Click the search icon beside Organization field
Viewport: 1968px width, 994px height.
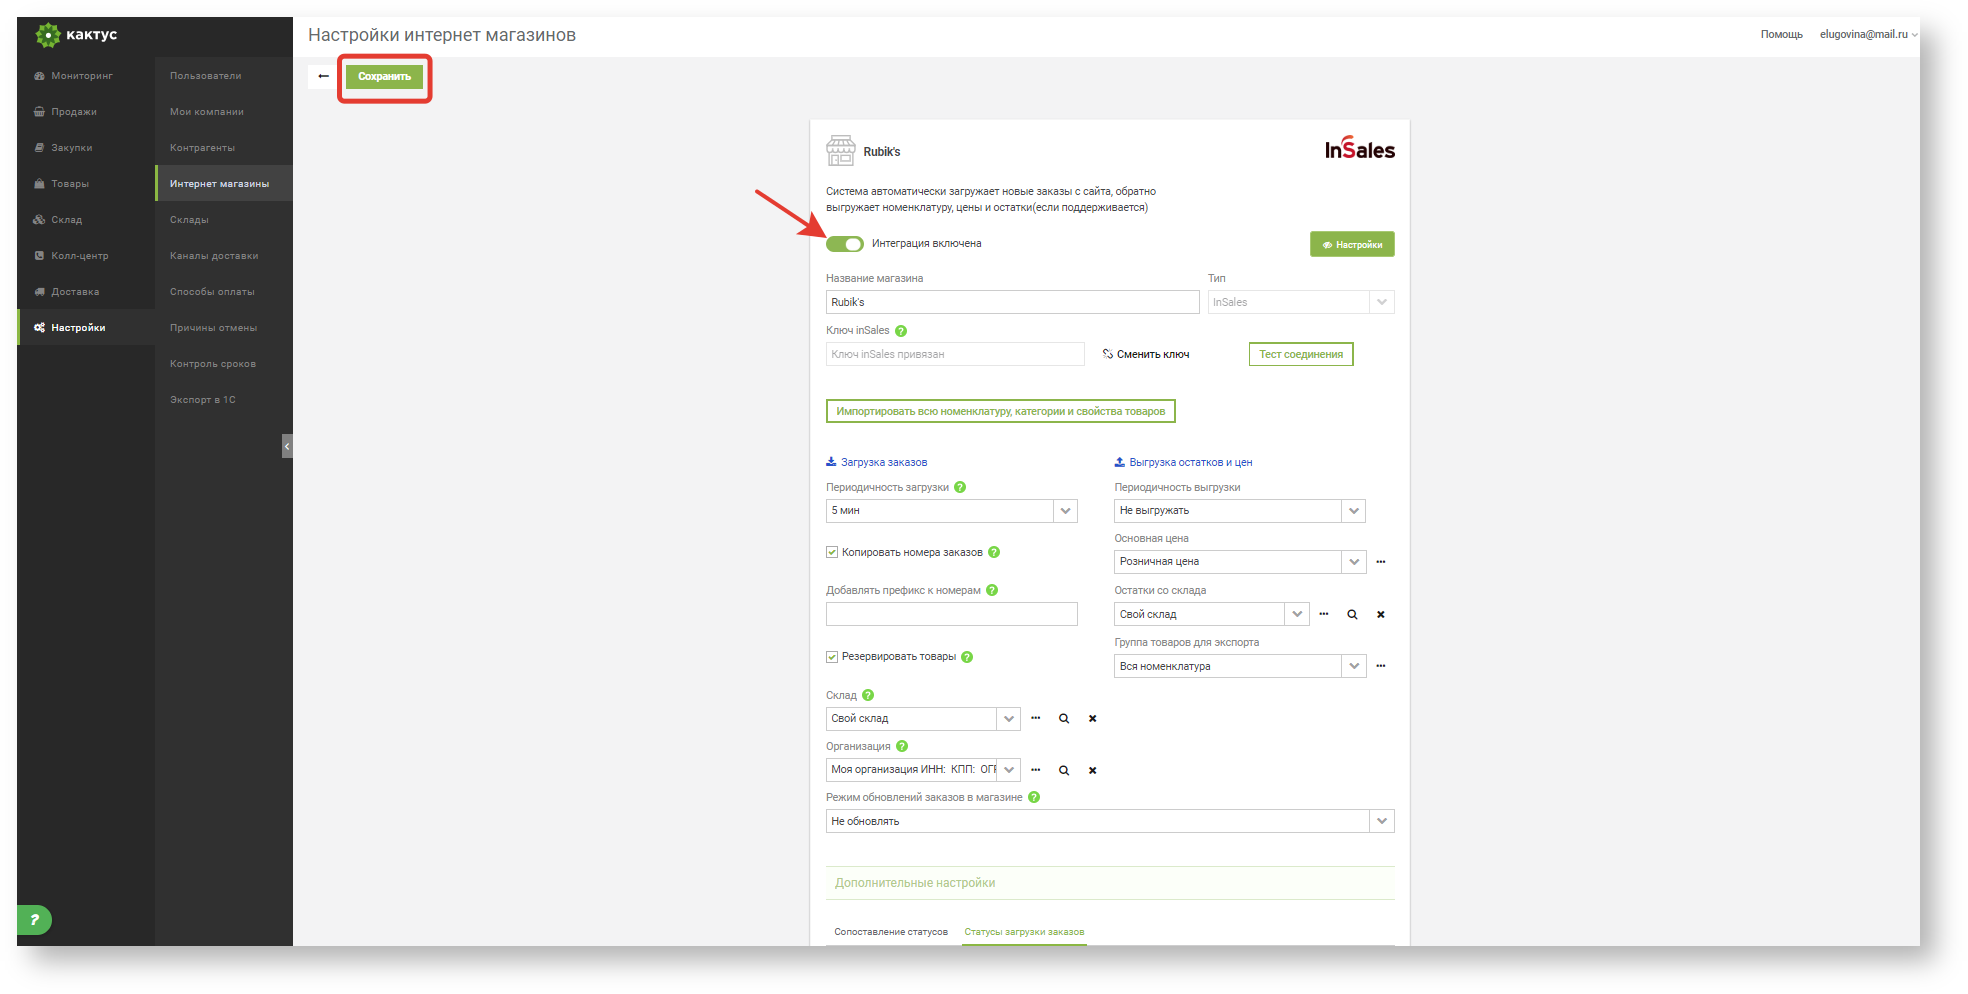[1064, 770]
